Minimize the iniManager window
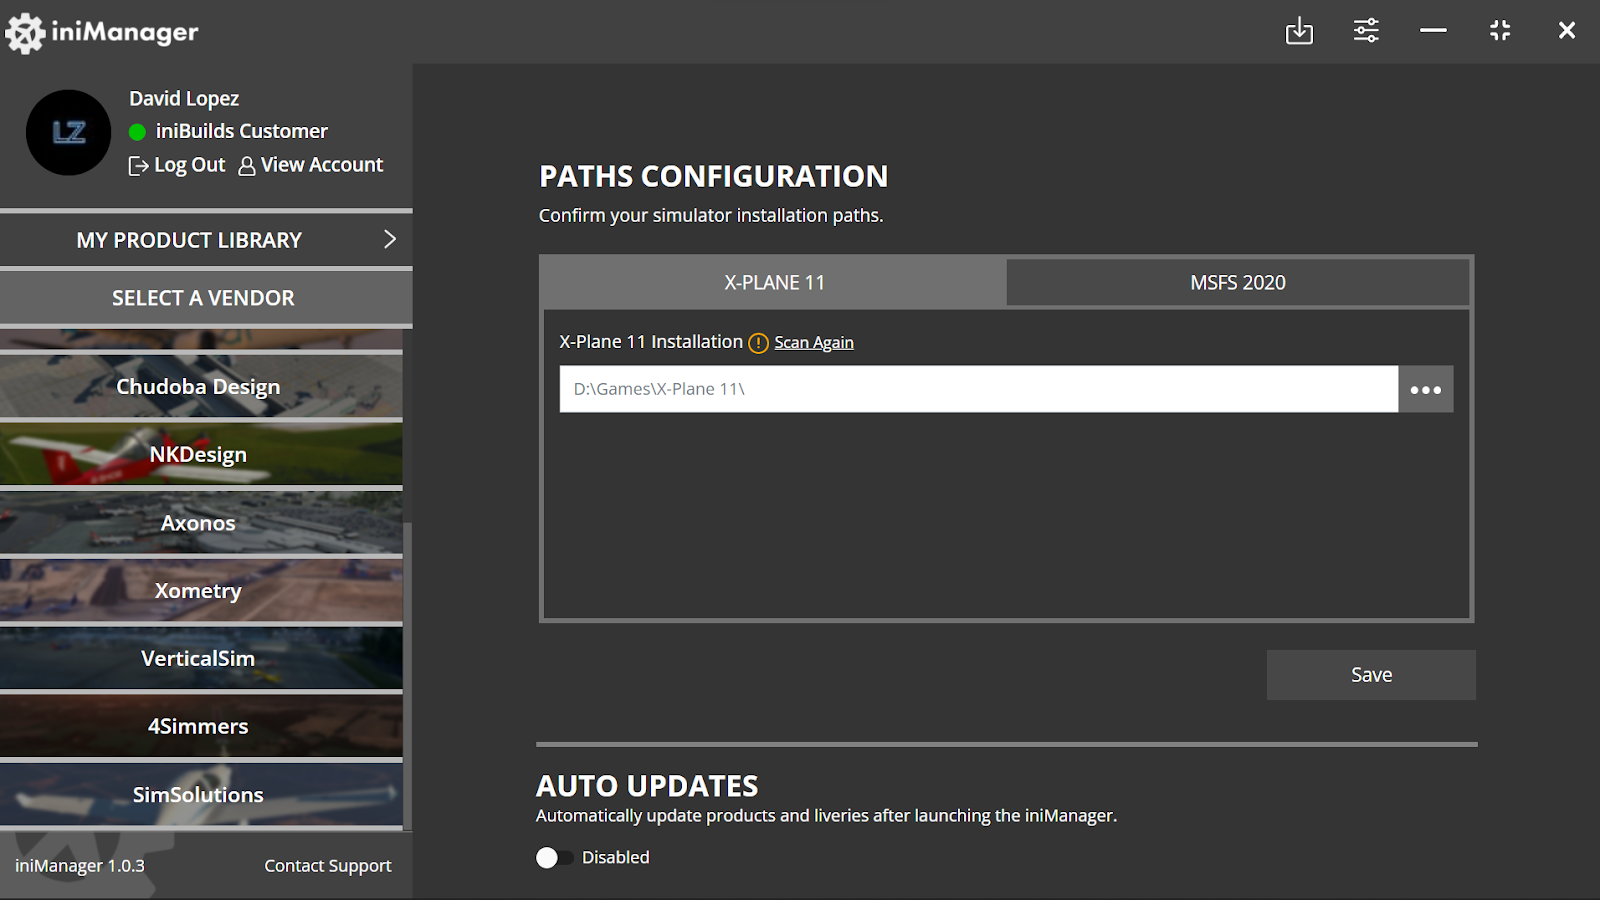1600x900 pixels. 1433,31
